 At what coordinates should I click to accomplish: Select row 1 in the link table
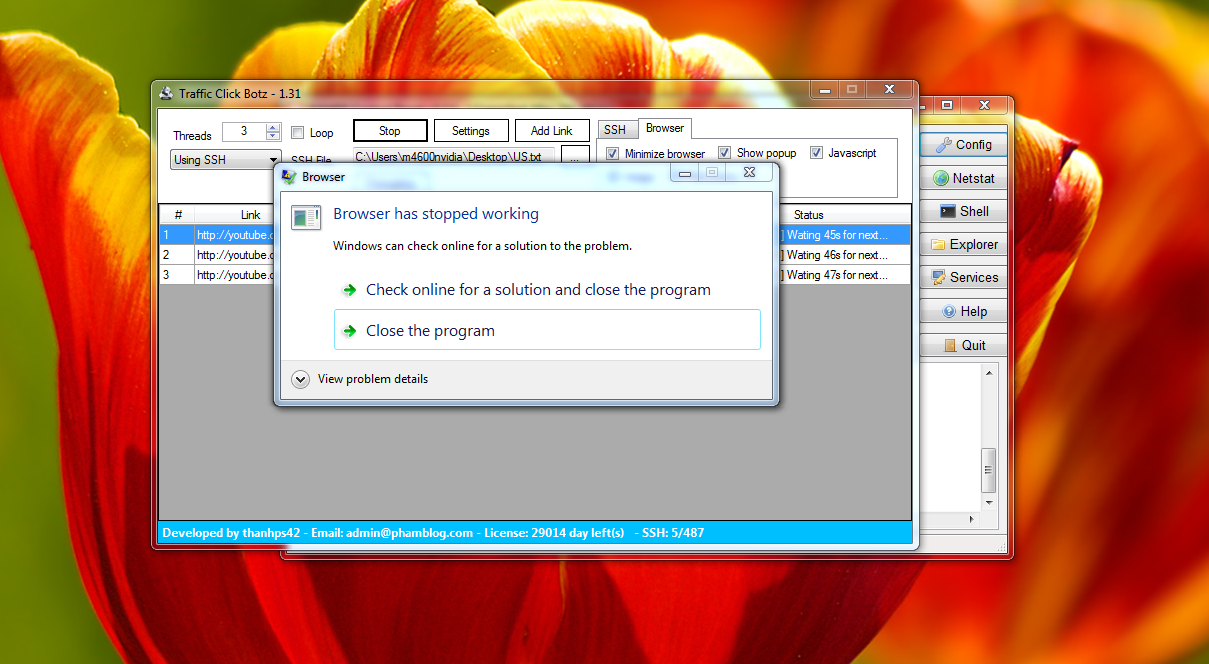[535, 235]
